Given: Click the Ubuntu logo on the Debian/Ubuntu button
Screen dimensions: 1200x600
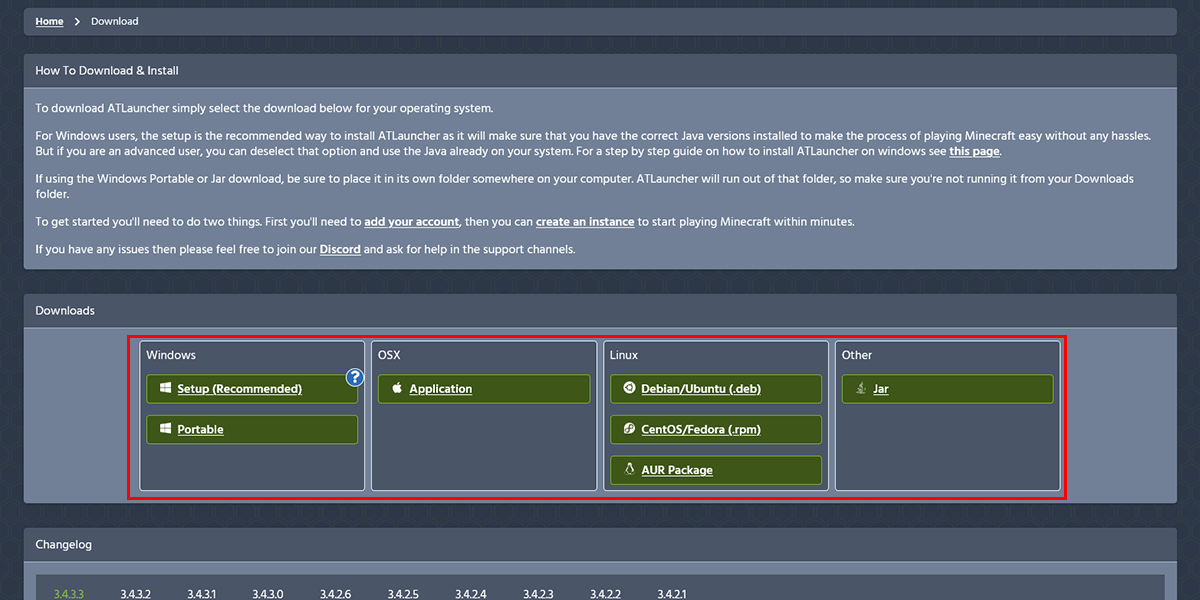Looking at the screenshot, I should (630, 389).
